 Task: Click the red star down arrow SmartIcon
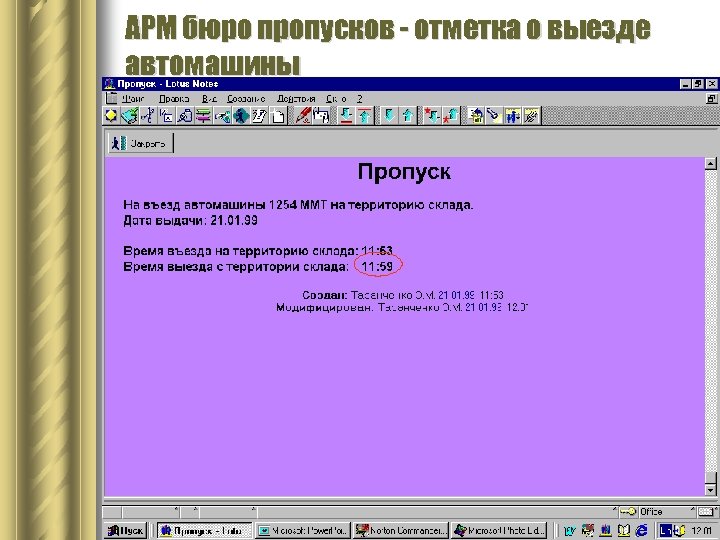[433, 116]
